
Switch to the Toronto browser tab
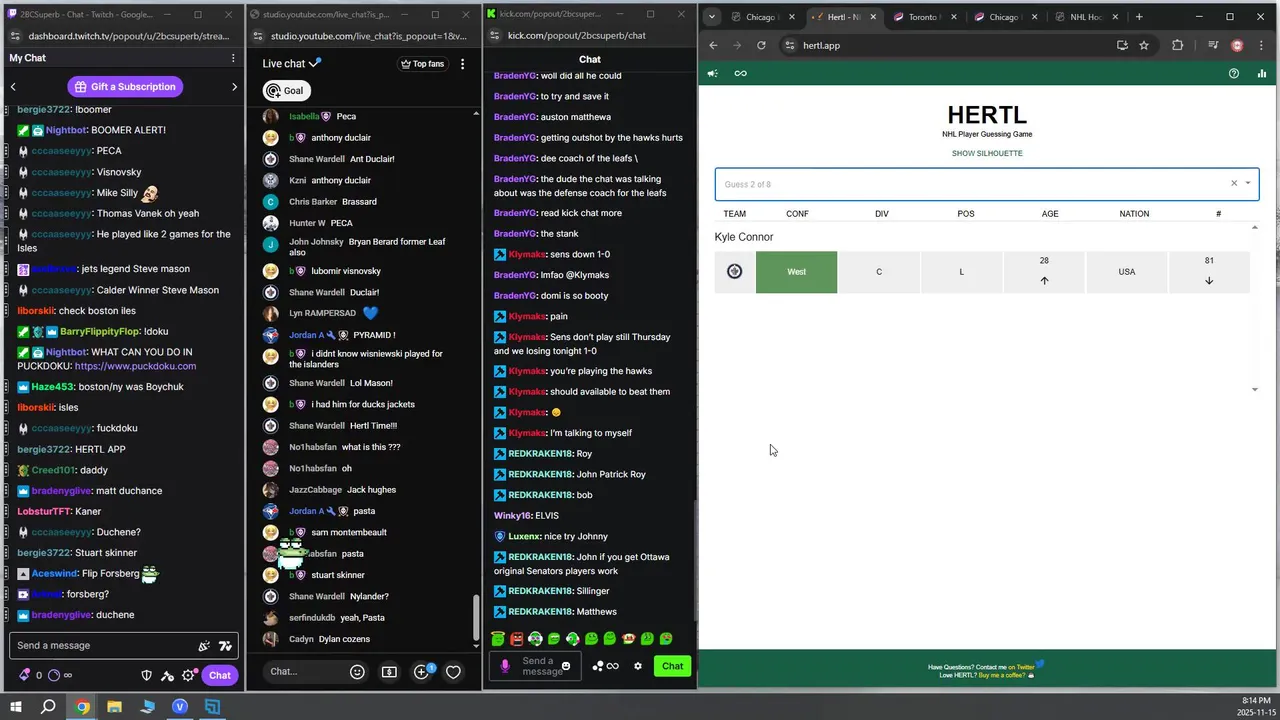point(926,17)
